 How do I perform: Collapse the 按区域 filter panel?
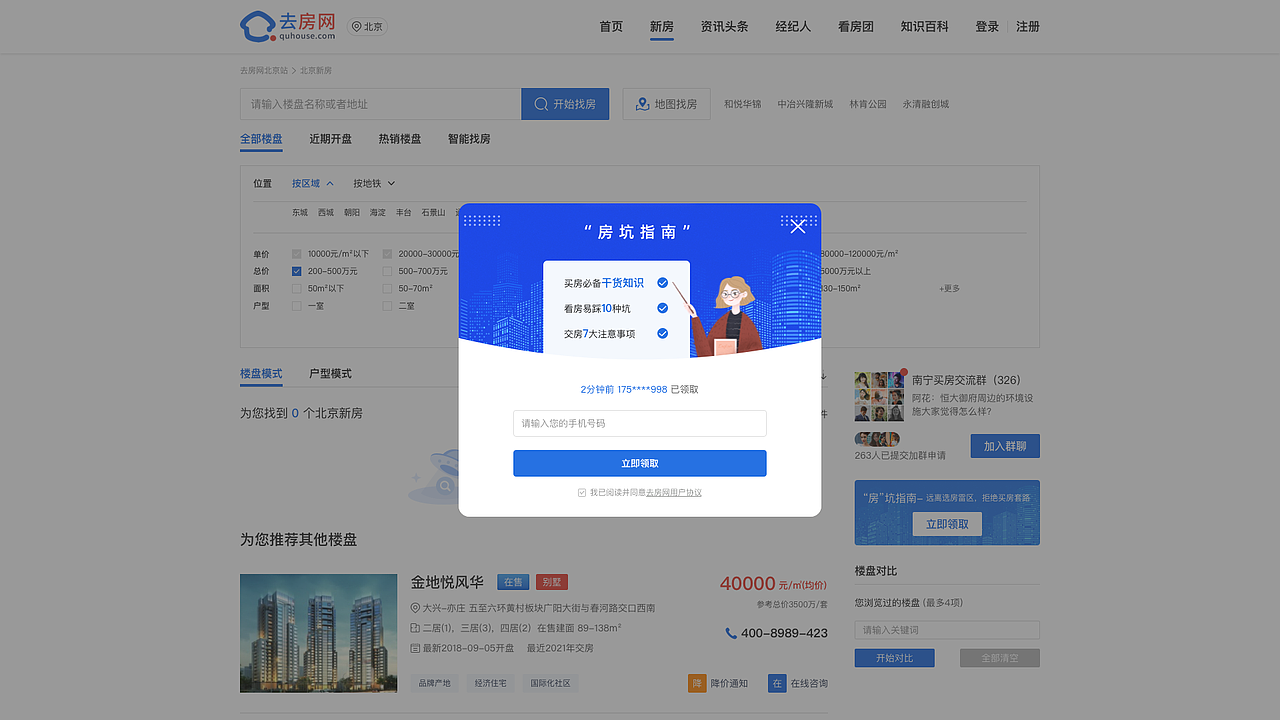pyautogui.click(x=310, y=183)
